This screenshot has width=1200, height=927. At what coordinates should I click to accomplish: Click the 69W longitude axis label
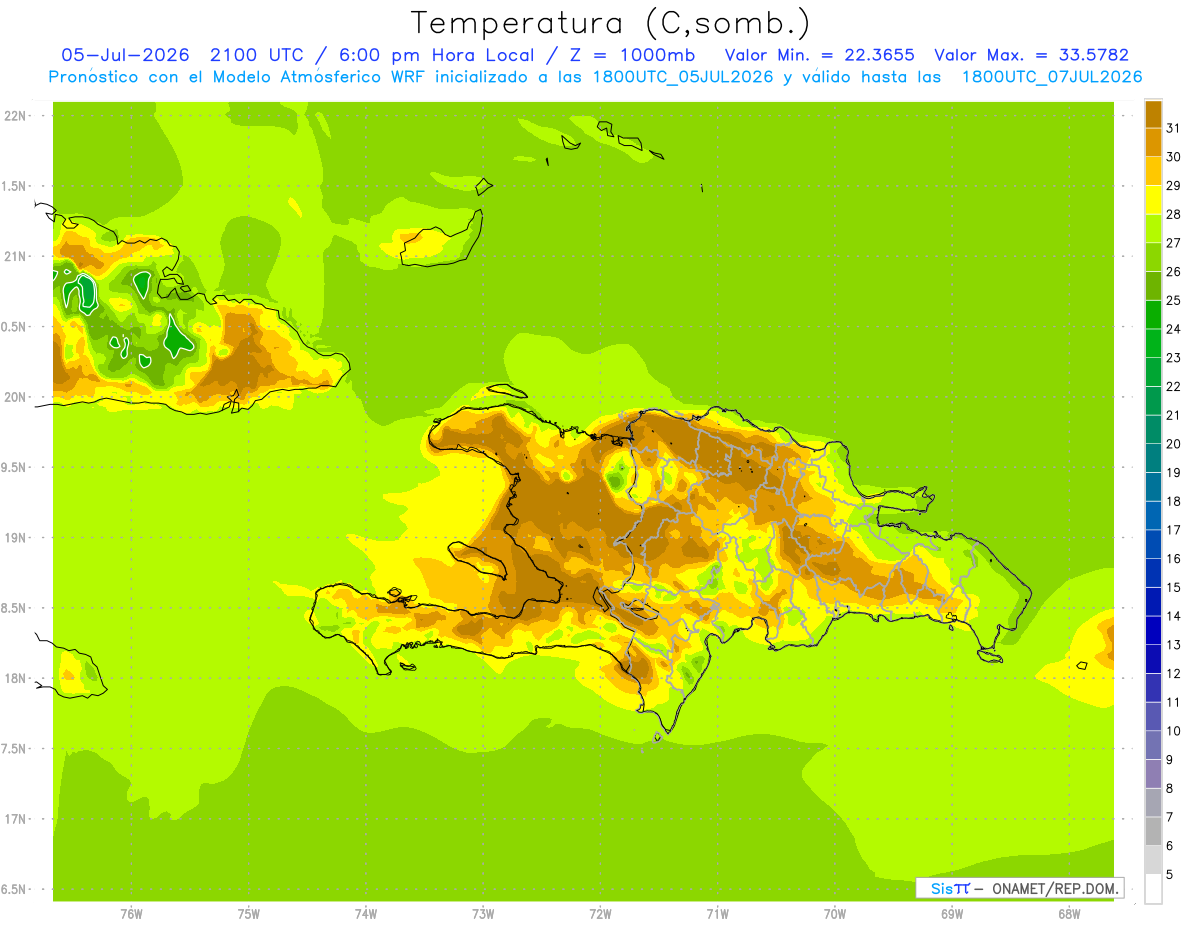coord(952,913)
